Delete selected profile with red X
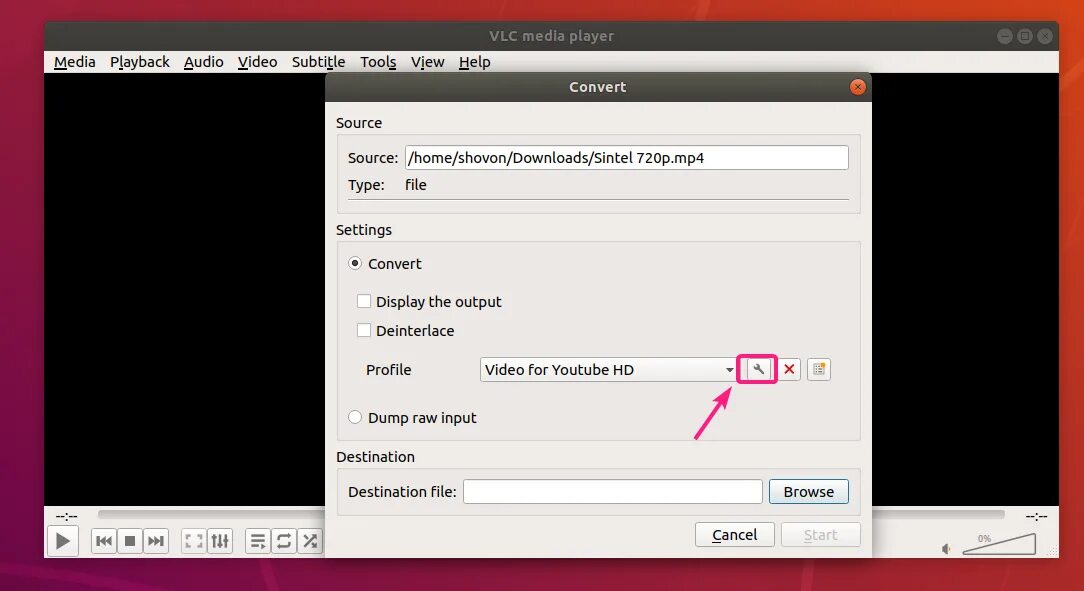1084x591 pixels. [x=789, y=369]
